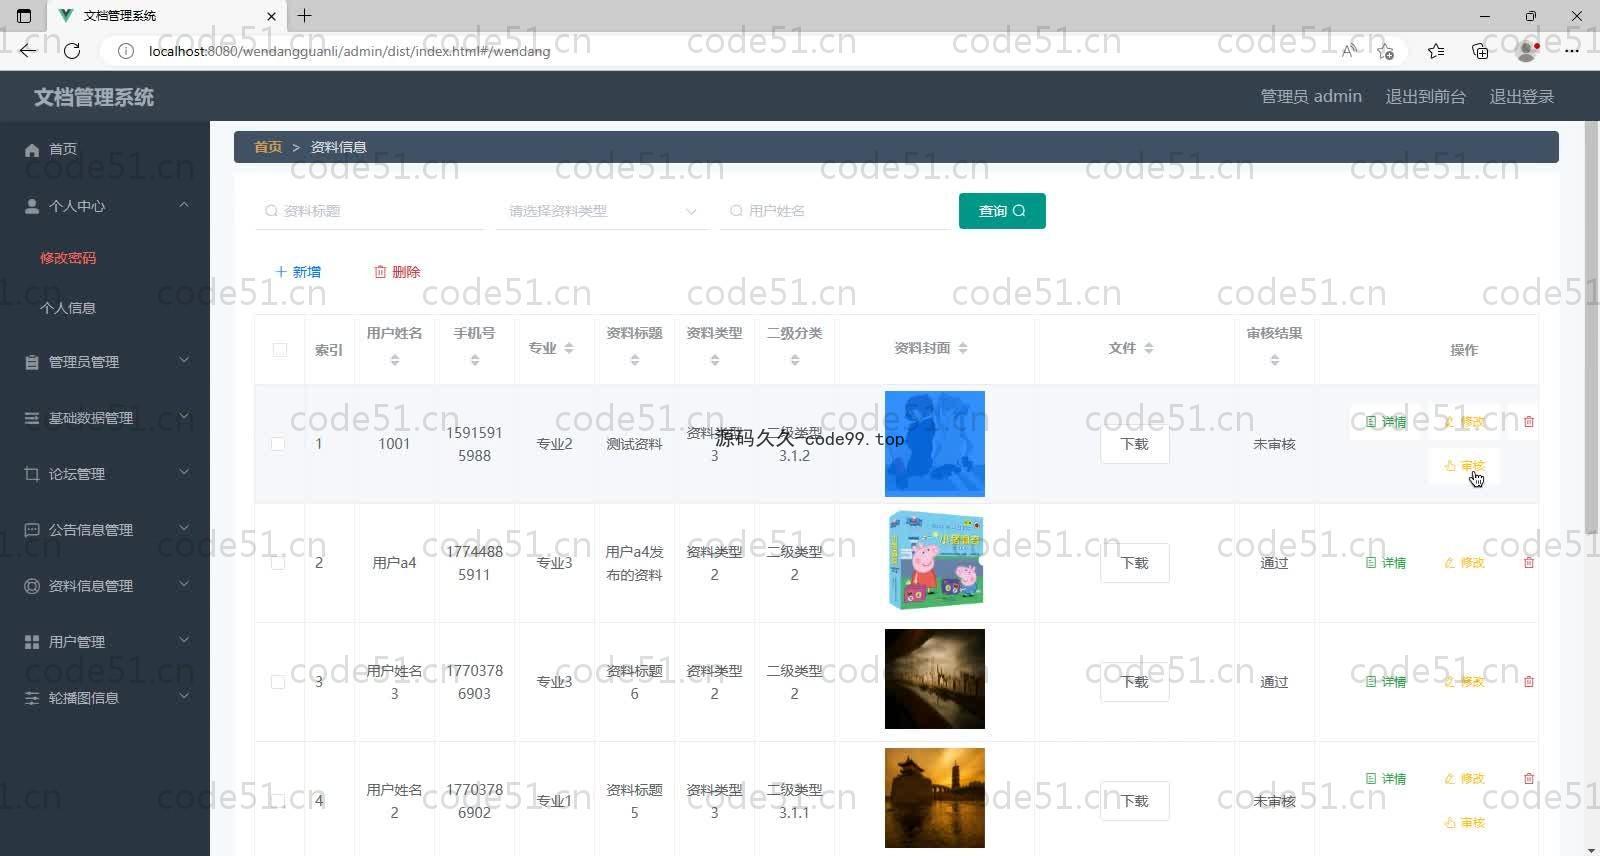Image resolution: width=1600 pixels, height=856 pixels.
Task: Open the browser tab actions menu icon
Action: pyautogui.click(x=25, y=16)
